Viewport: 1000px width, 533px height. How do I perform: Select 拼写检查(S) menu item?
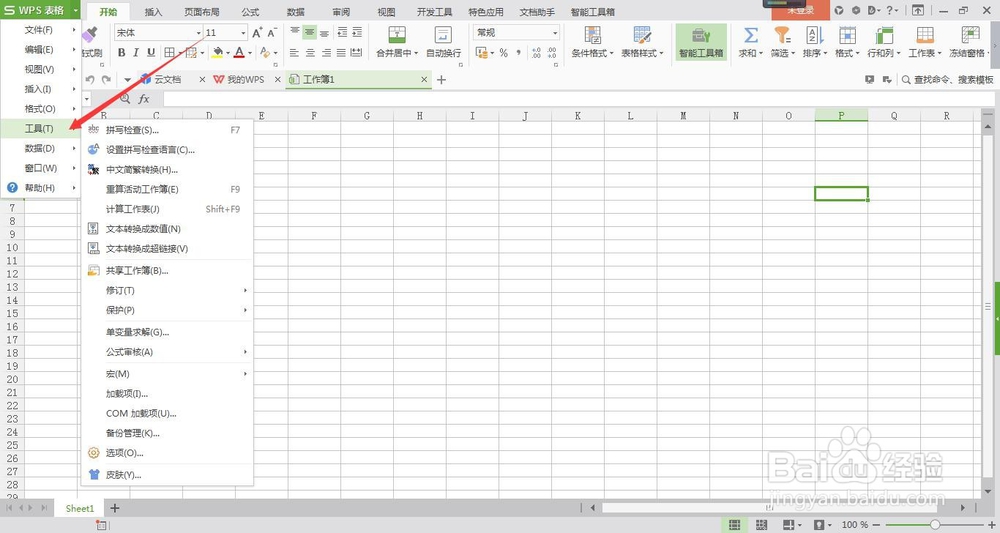click(x=167, y=130)
